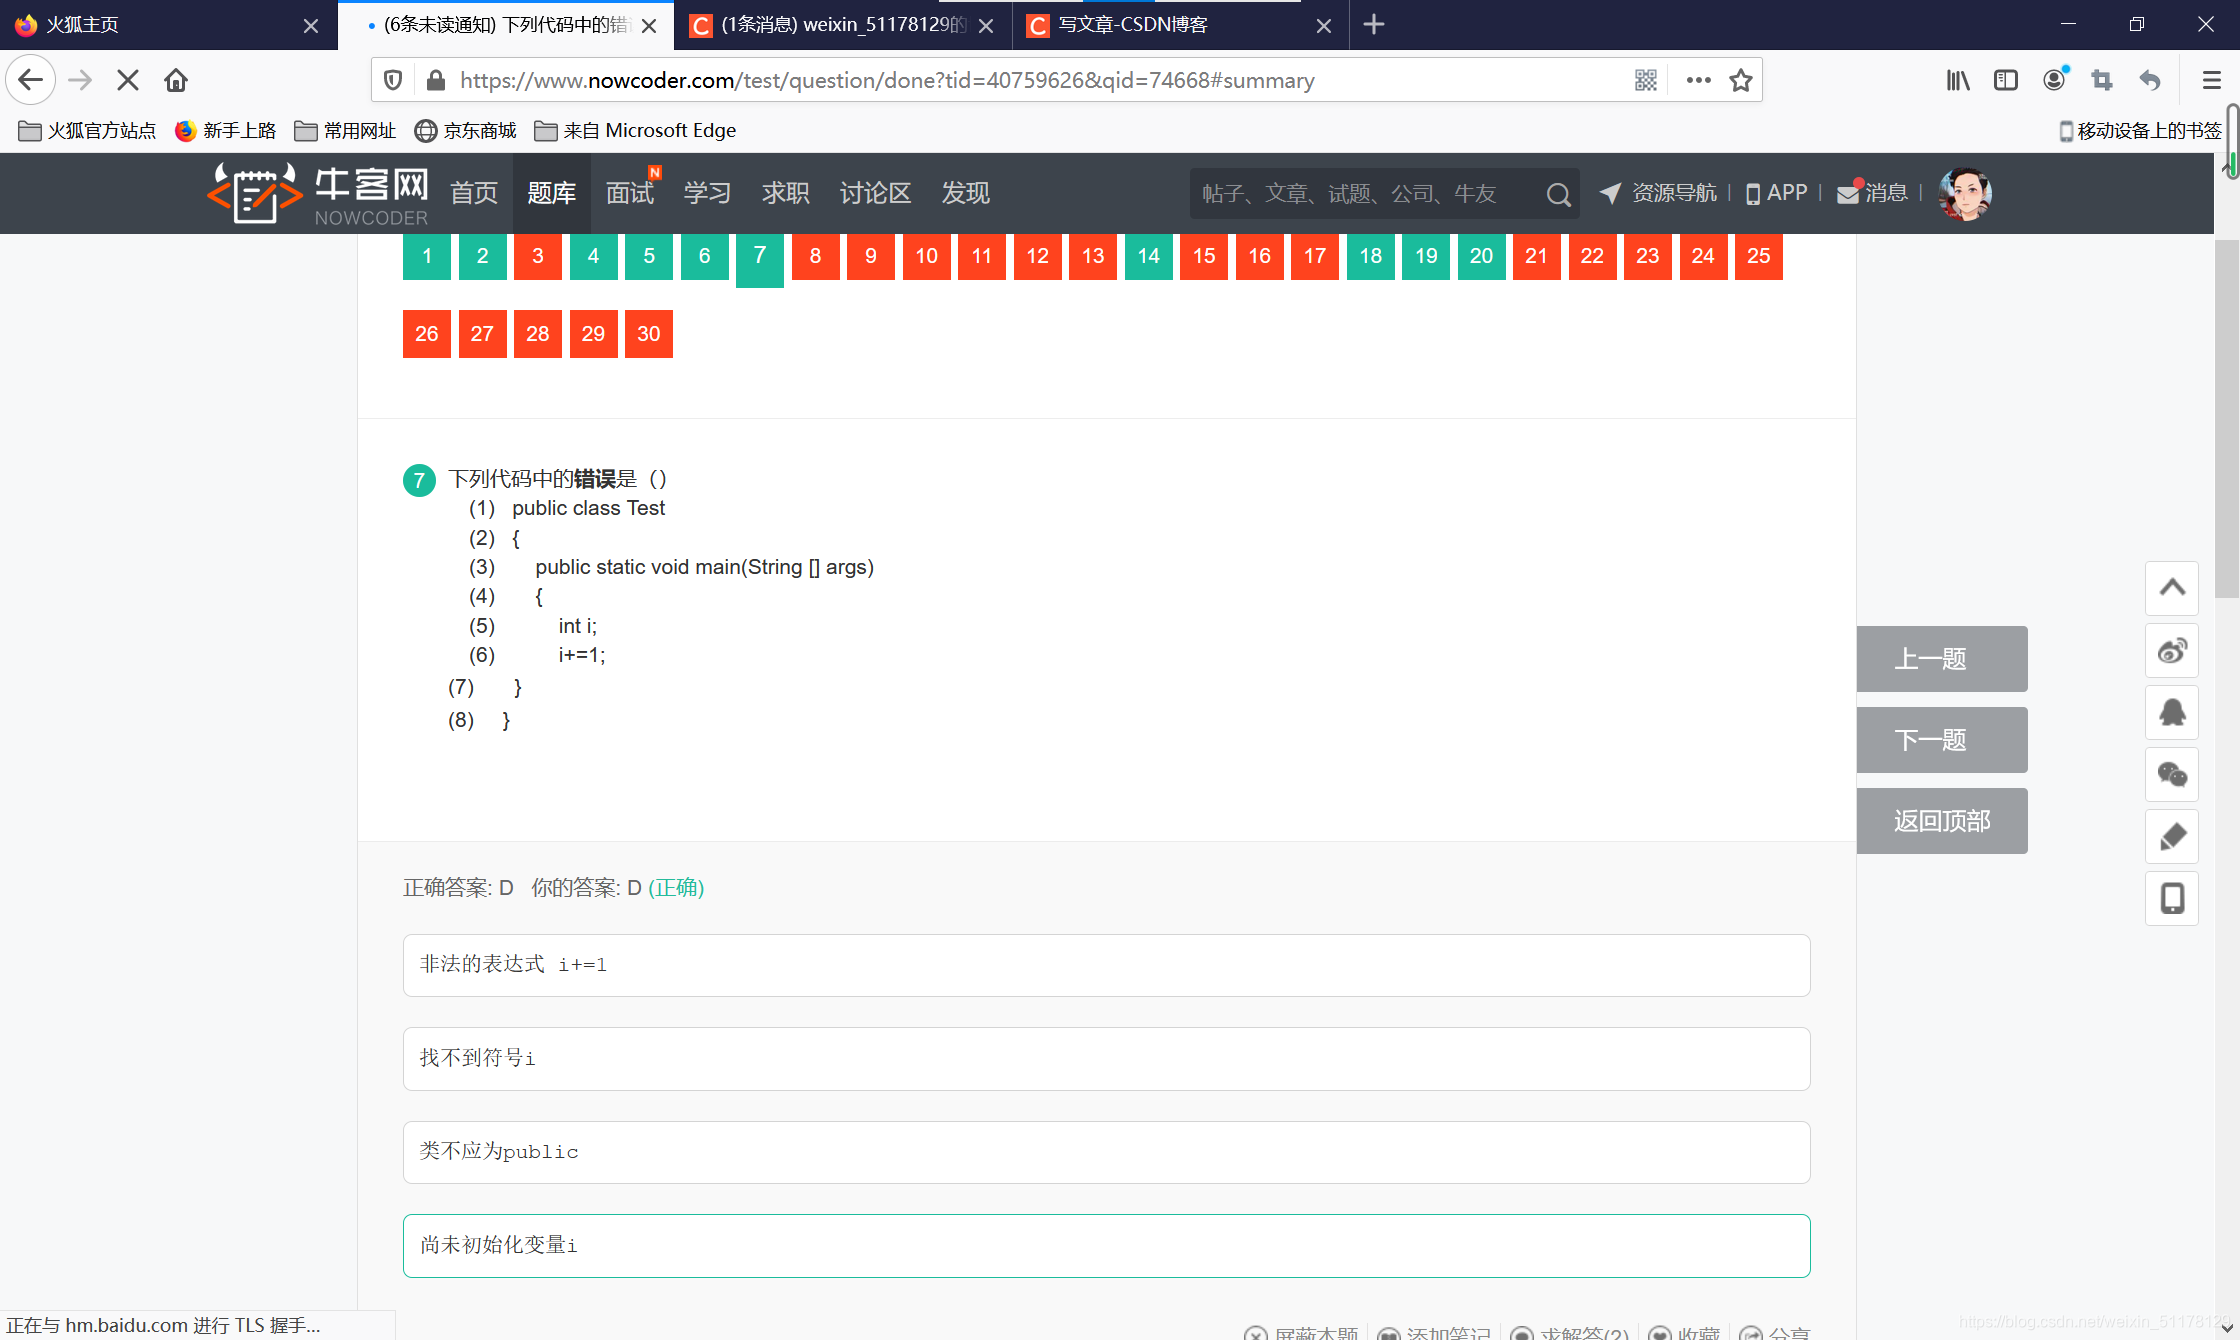Open the tracking protection shield
Viewport: 2240px width, 1340px height.
[x=393, y=80]
